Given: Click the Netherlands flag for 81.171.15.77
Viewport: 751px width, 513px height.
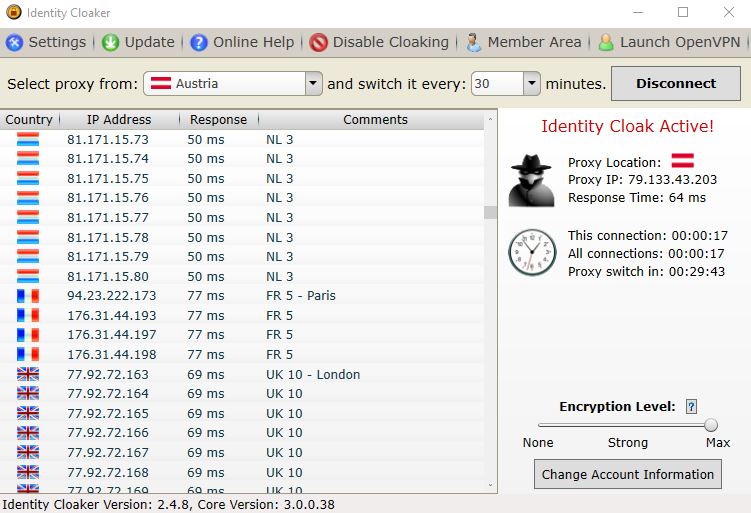Looking at the screenshot, I should (x=28, y=217).
